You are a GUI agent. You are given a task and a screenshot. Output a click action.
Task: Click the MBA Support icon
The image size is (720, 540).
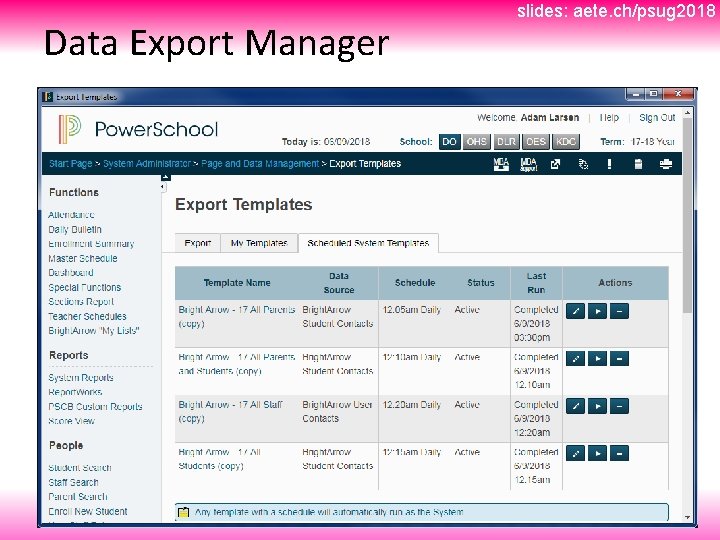[529, 164]
